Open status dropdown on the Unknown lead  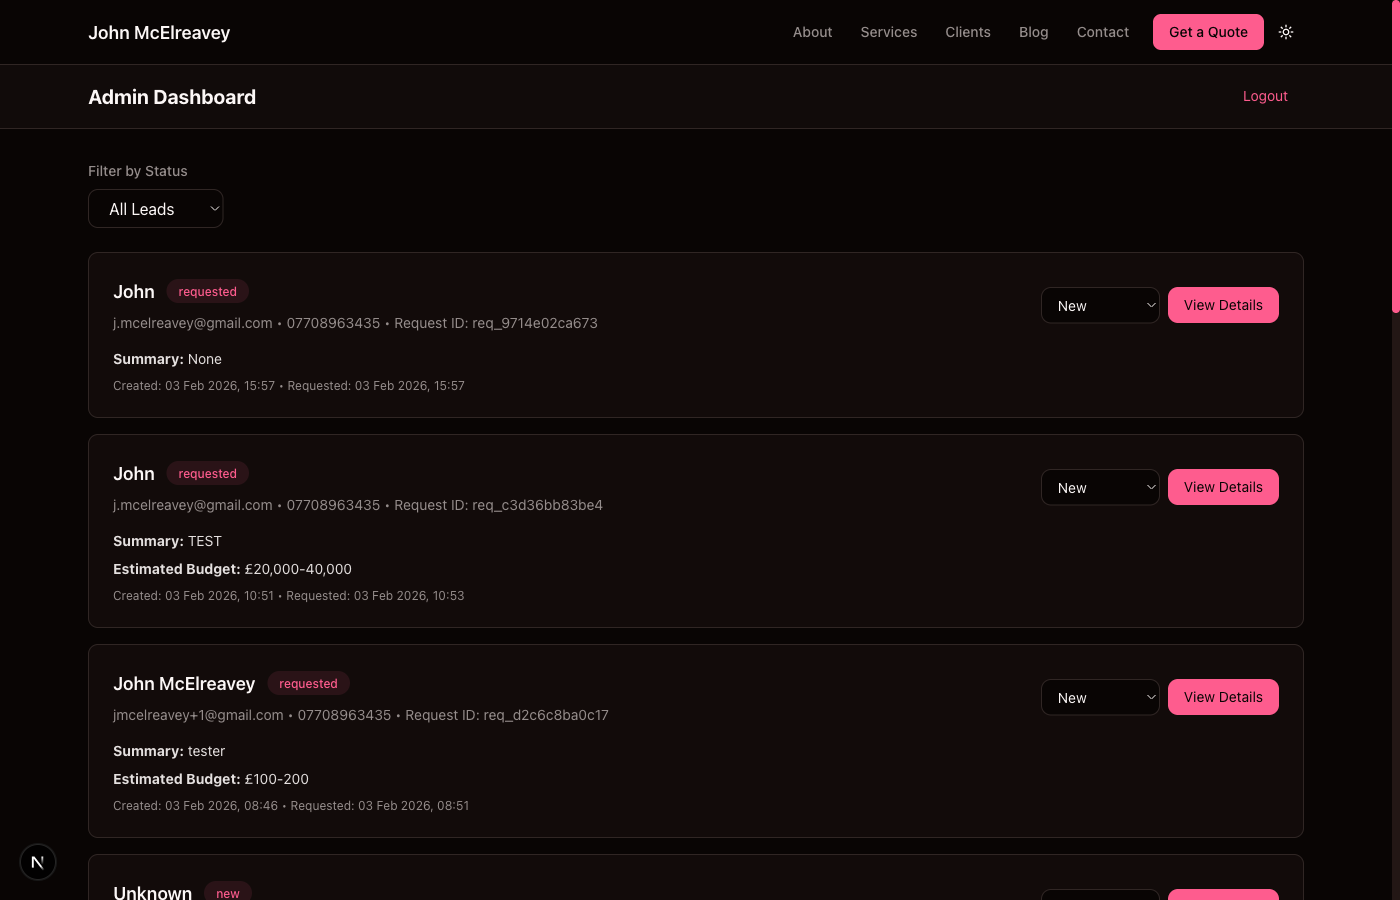click(1100, 893)
